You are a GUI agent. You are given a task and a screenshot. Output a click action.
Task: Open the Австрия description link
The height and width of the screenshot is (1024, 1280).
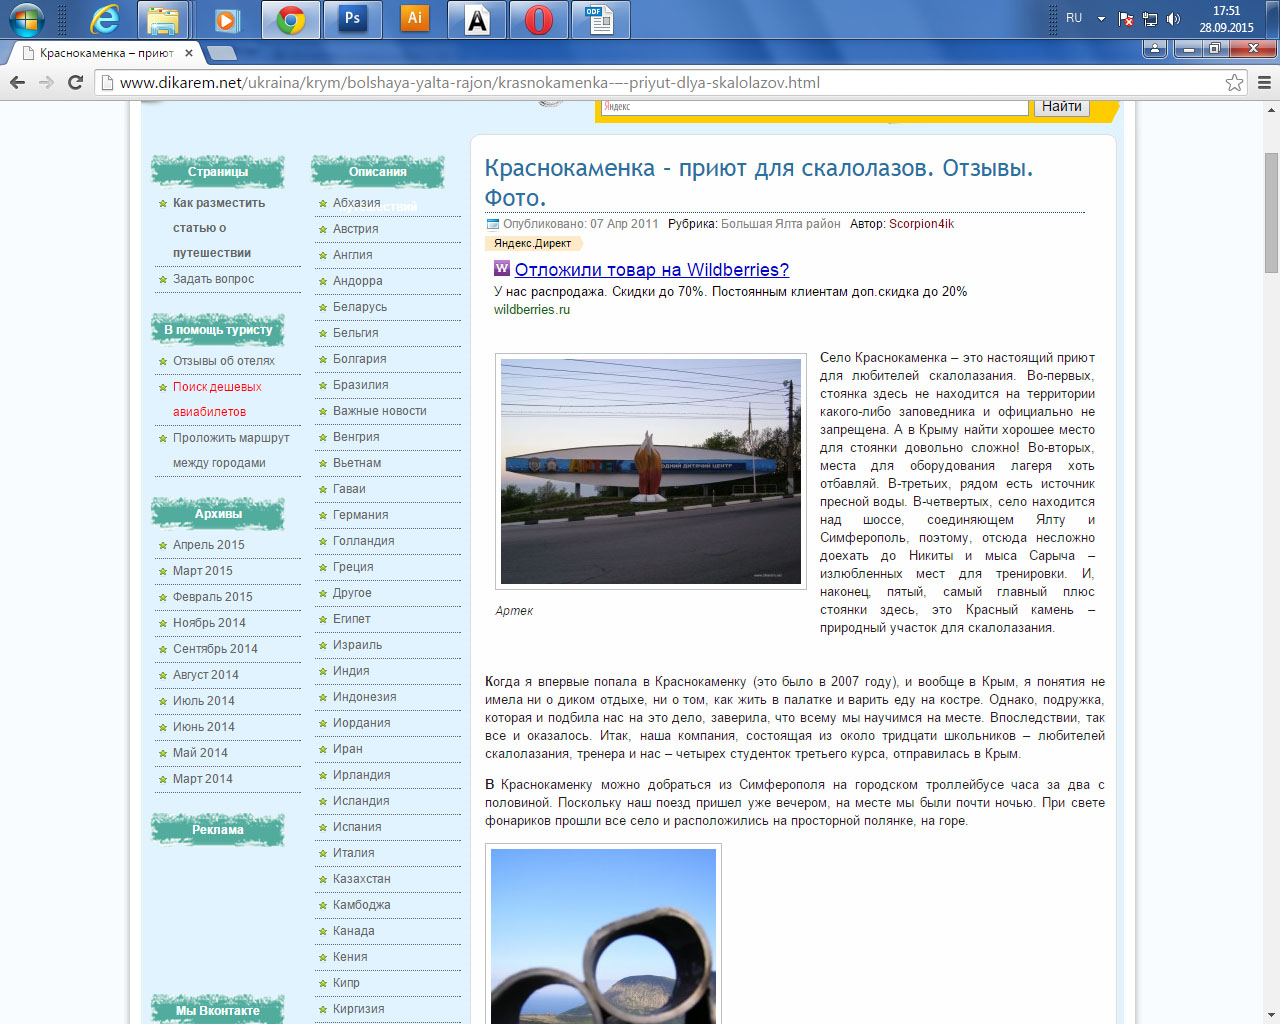[355, 229]
